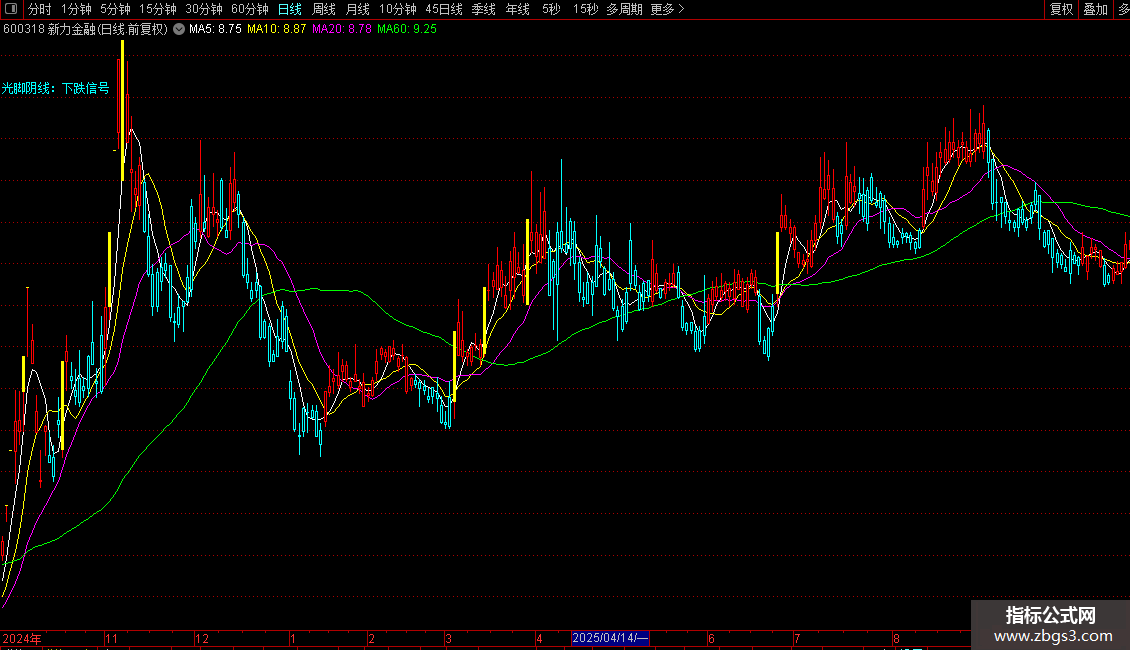
Task: Click the 光脚阴线 下跌信号 indicator label
Action: [x=55, y=89]
